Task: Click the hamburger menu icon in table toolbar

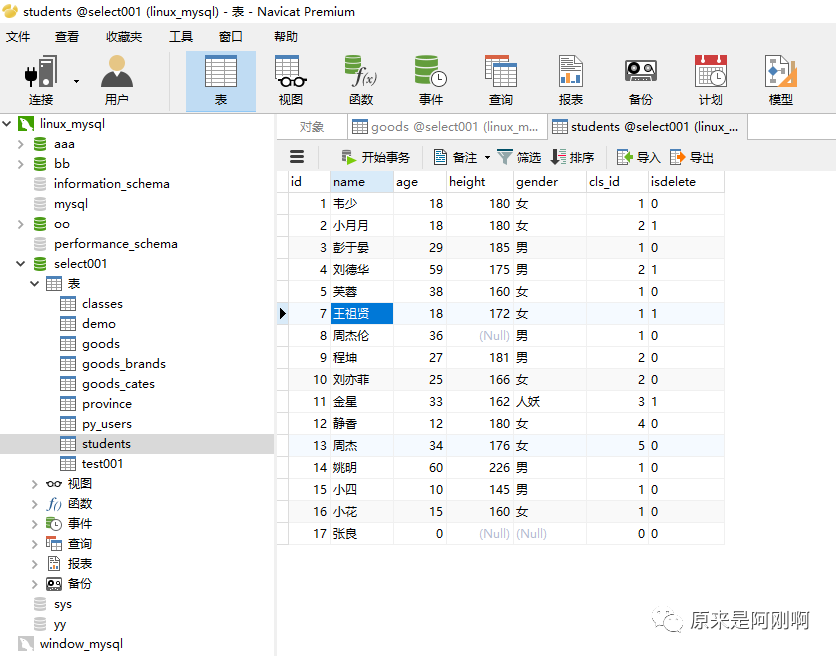Action: click(x=297, y=157)
